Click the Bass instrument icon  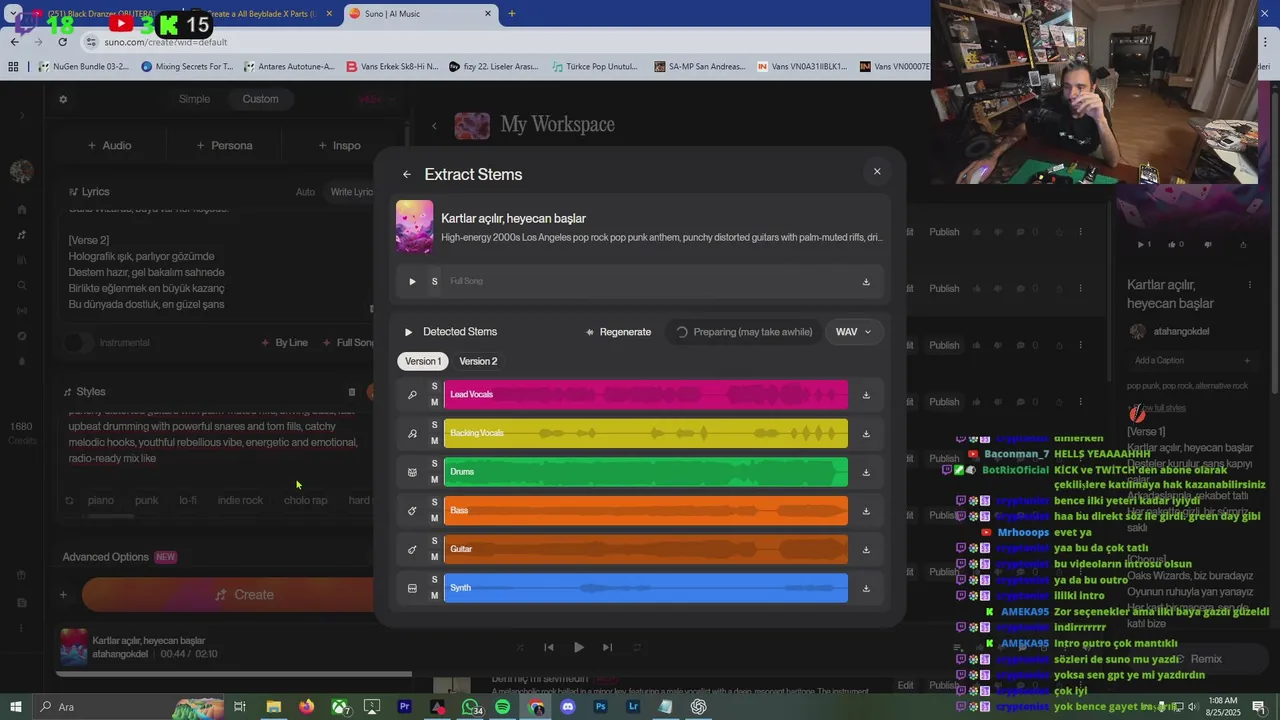click(412, 510)
